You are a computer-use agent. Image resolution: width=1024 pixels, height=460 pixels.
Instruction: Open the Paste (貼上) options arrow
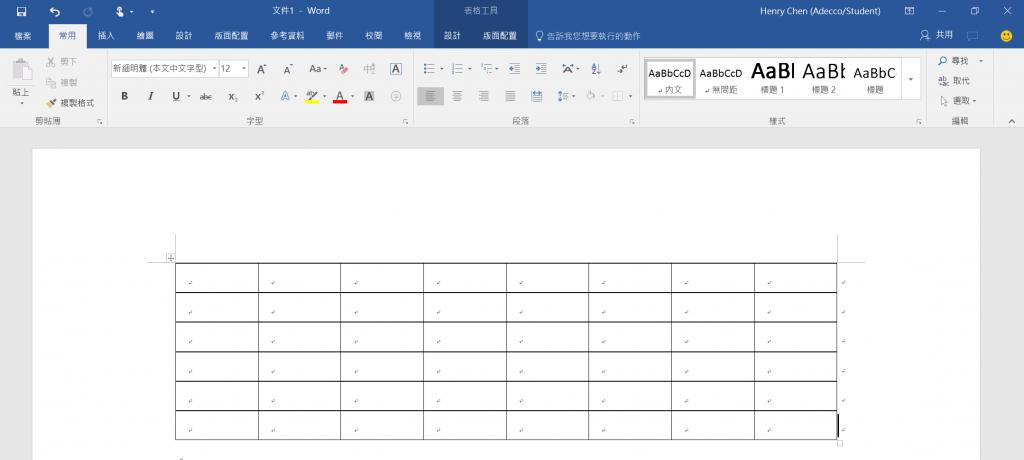pyautogui.click(x=22, y=103)
